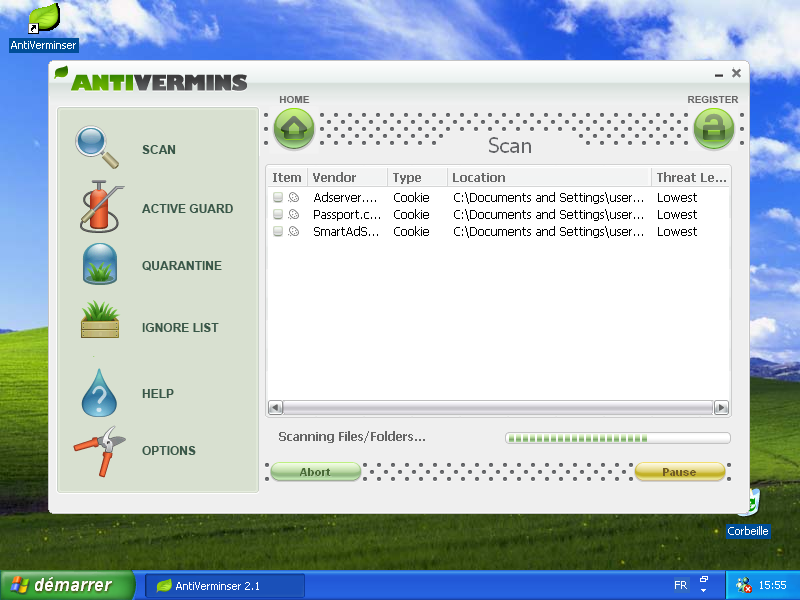The width and height of the screenshot is (800, 600).
Task: Click Lowest threat level in Passport row
Action: pyautogui.click(x=677, y=214)
